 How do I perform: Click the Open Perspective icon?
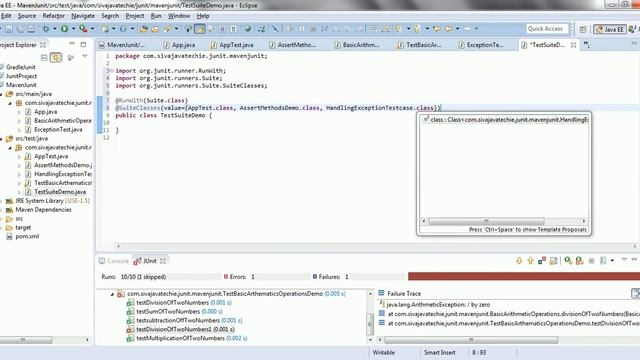(583, 29)
